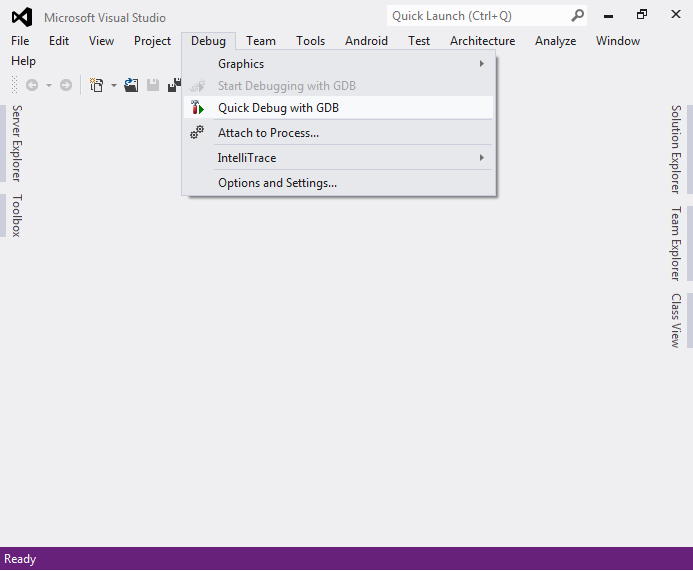The height and width of the screenshot is (571, 693).
Task: Click the Visual Studio logo icon
Action: [22, 17]
